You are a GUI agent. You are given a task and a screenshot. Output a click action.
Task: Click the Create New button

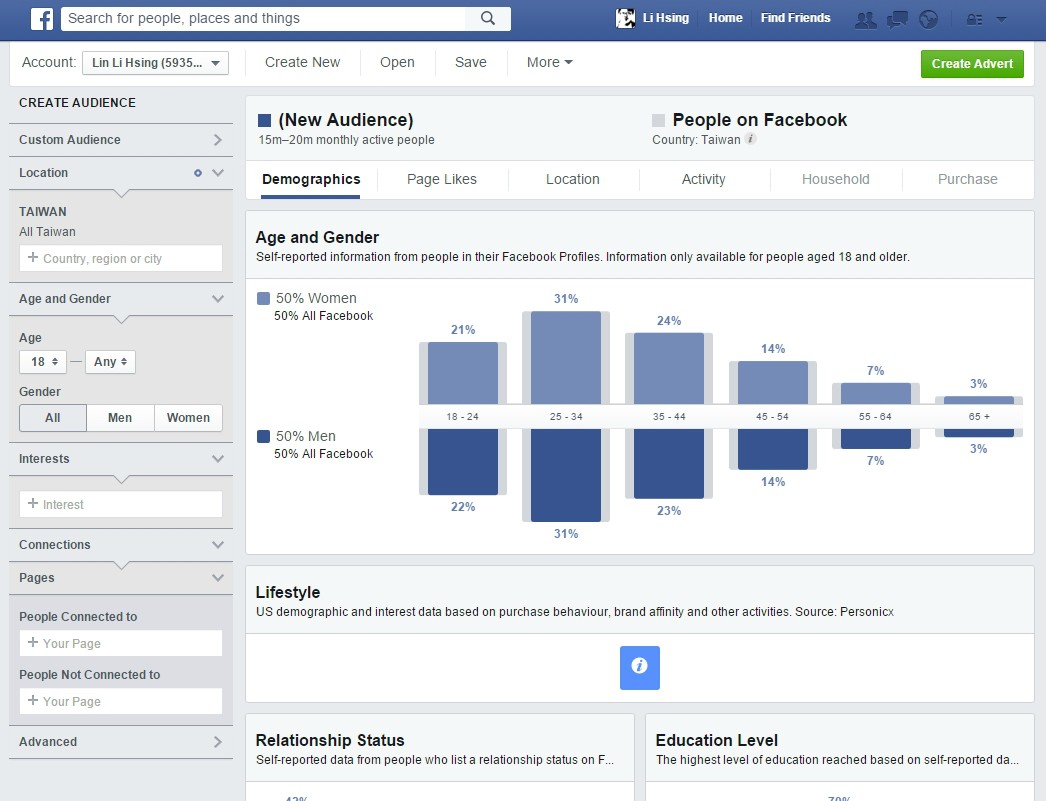click(x=302, y=62)
